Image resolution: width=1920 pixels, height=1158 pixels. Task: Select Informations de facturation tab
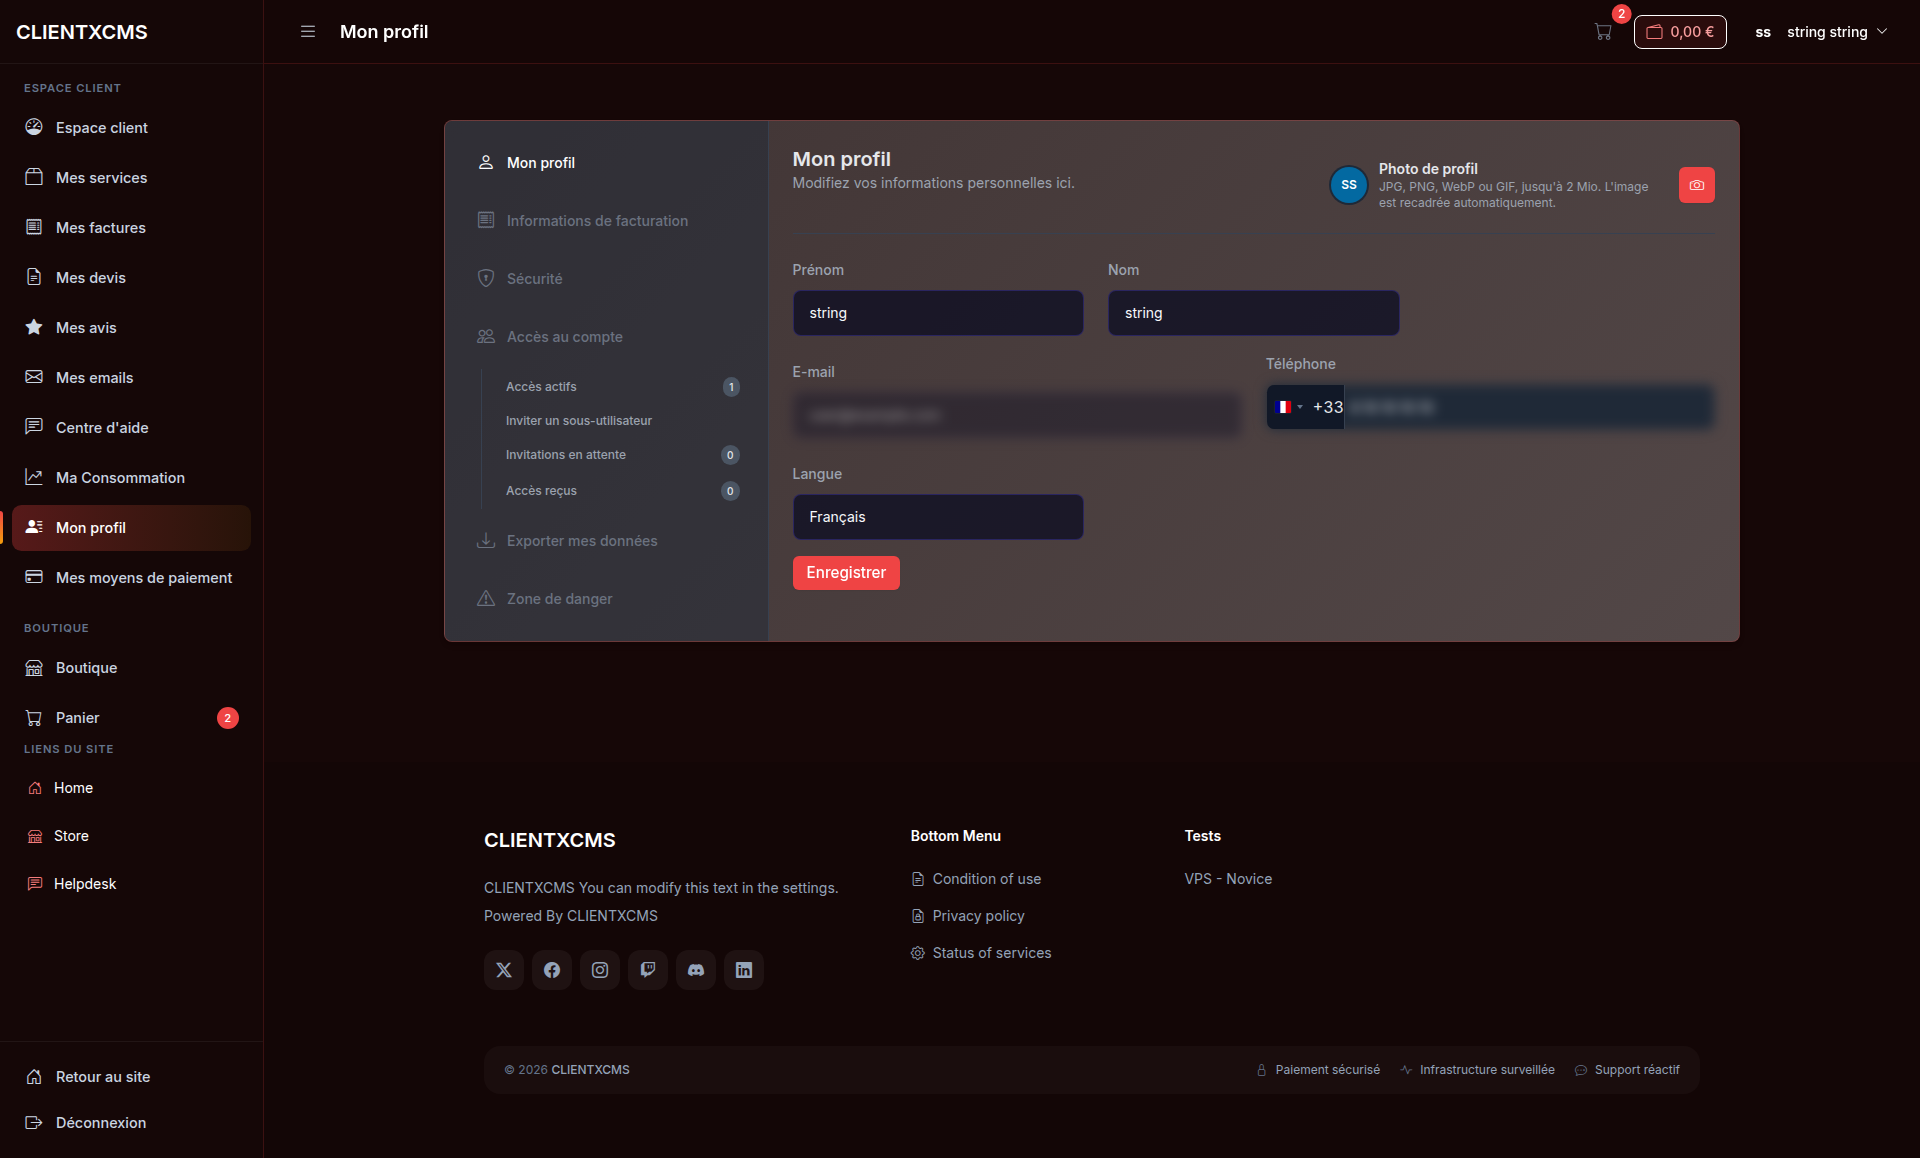tap(606, 221)
